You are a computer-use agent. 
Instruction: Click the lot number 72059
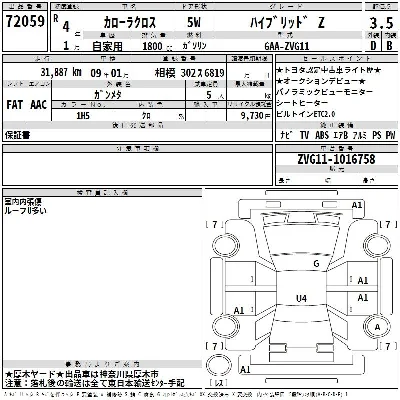(x=25, y=21)
